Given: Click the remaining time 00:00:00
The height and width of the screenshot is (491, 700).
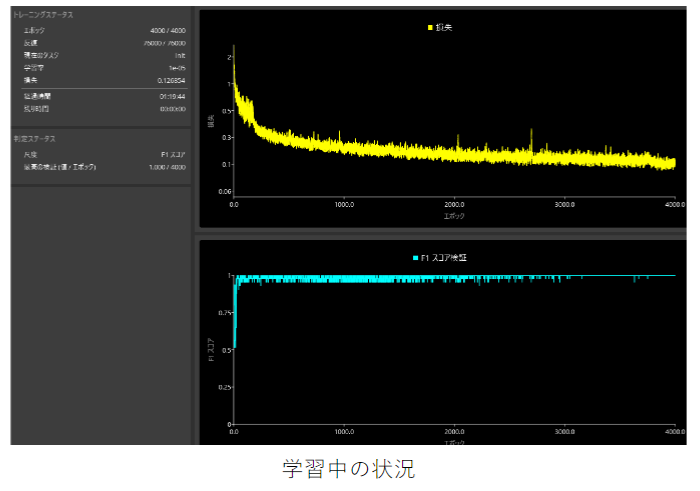Looking at the screenshot, I should click(172, 108).
